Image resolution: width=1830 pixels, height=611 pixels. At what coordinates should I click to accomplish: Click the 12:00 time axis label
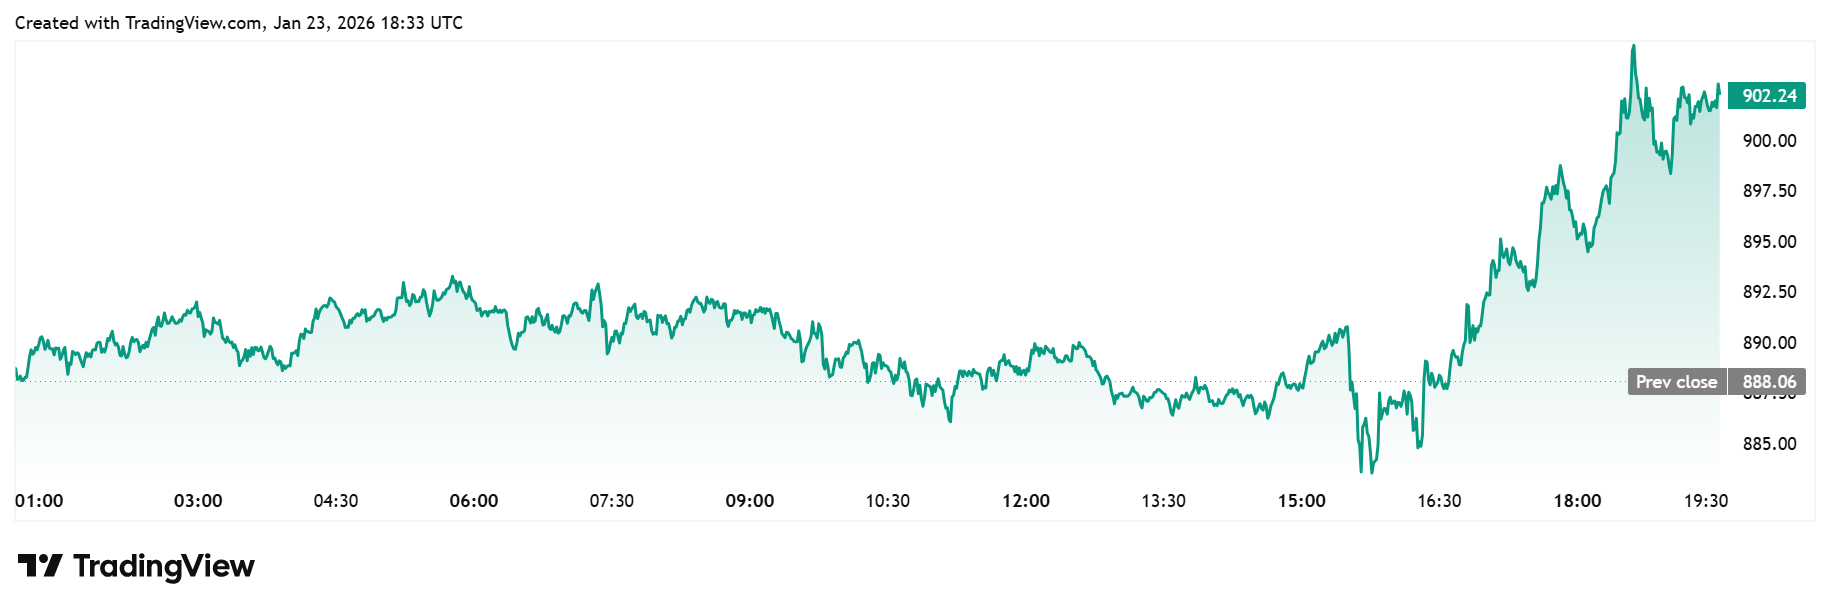[x=1026, y=501]
